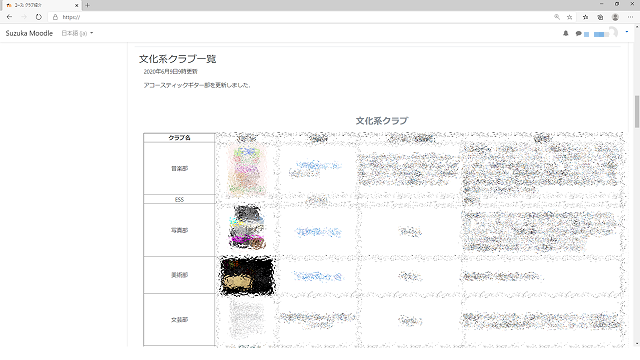Viewport: 640px width, 360px height.
Task: Add this page to favorites with star icon
Action: point(569,17)
